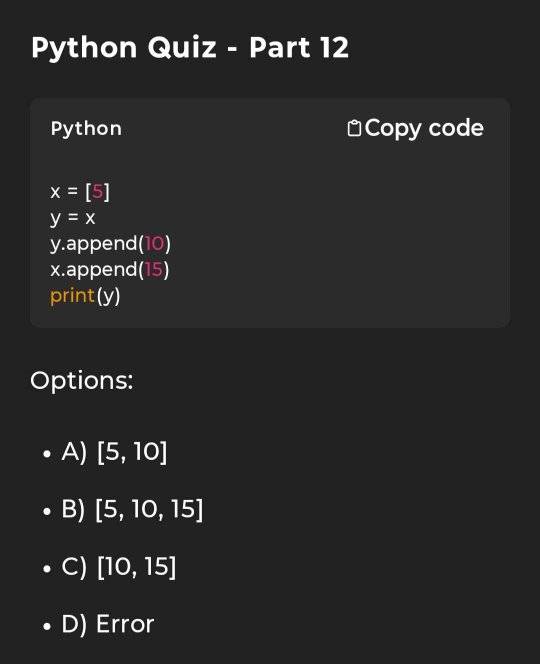540x664 pixels.
Task: Click the Options: heading
Action: pos(82,381)
